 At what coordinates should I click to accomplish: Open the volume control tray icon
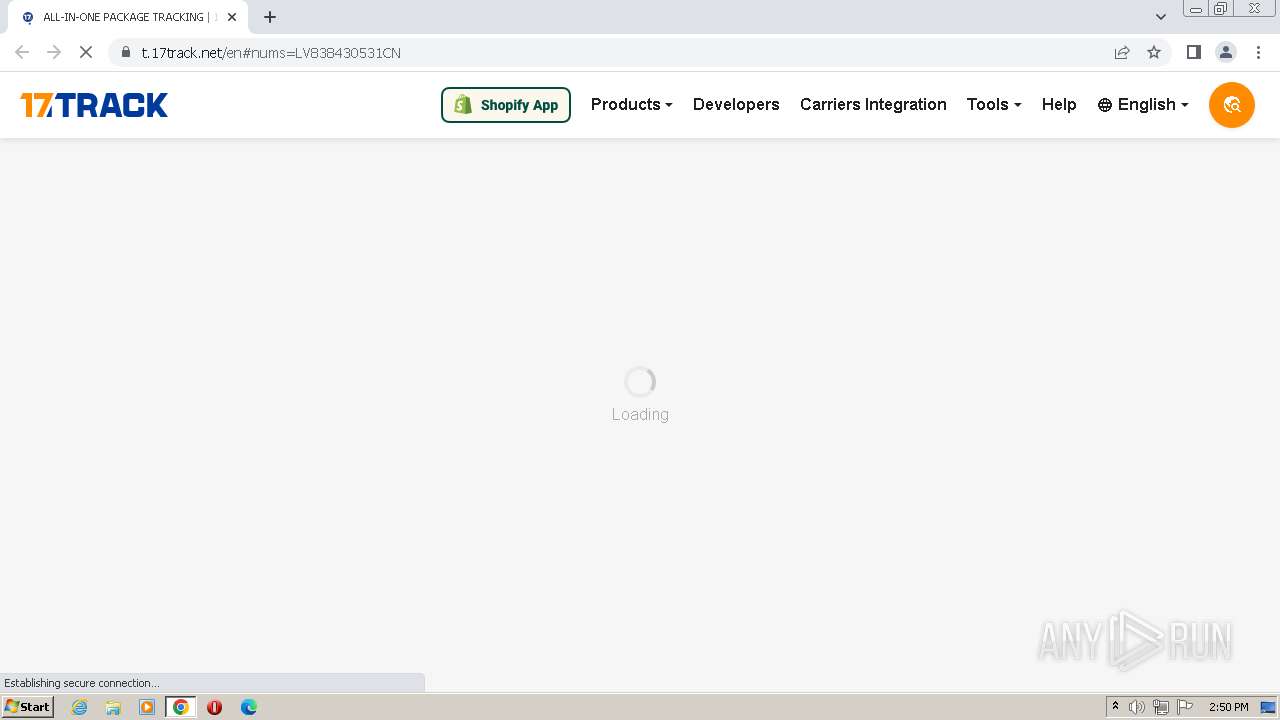tap(1137, 707)
